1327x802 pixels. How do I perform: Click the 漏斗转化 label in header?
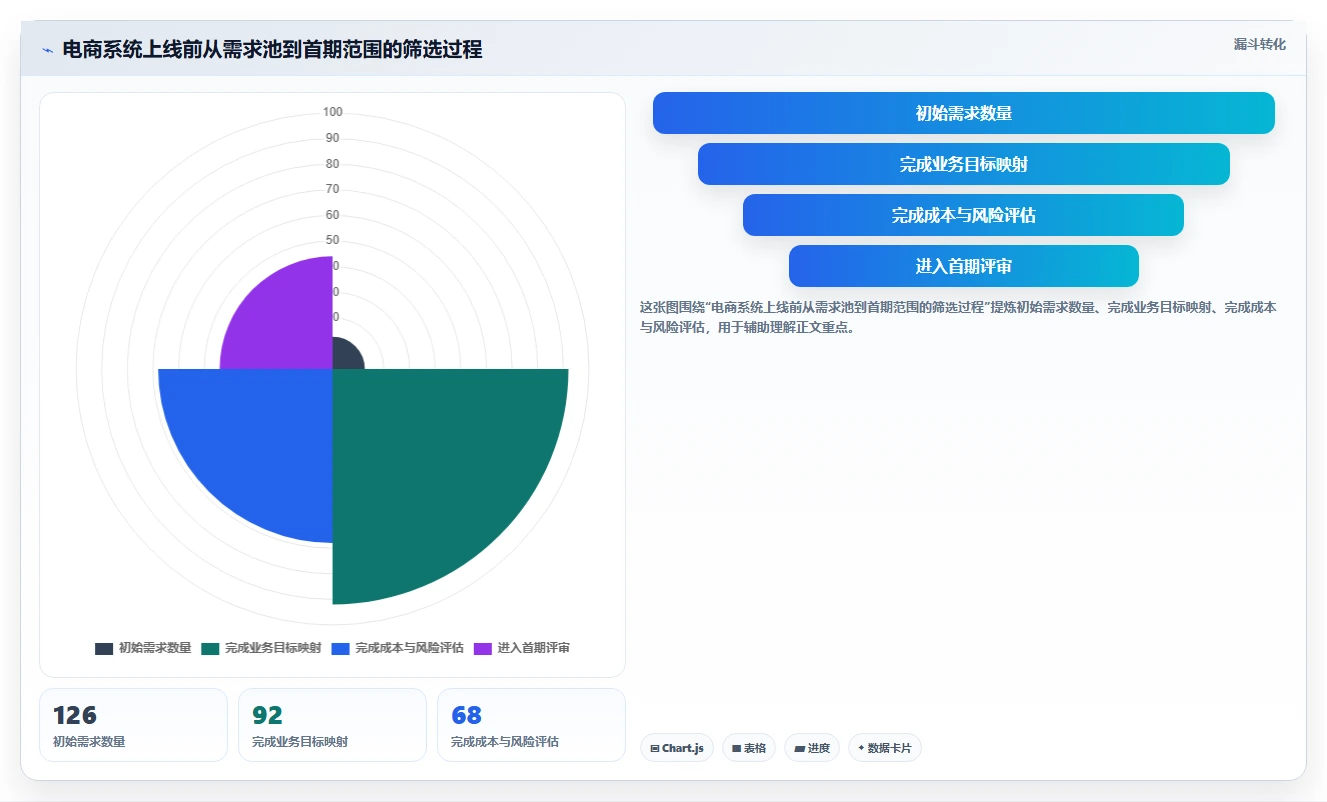1260,45
